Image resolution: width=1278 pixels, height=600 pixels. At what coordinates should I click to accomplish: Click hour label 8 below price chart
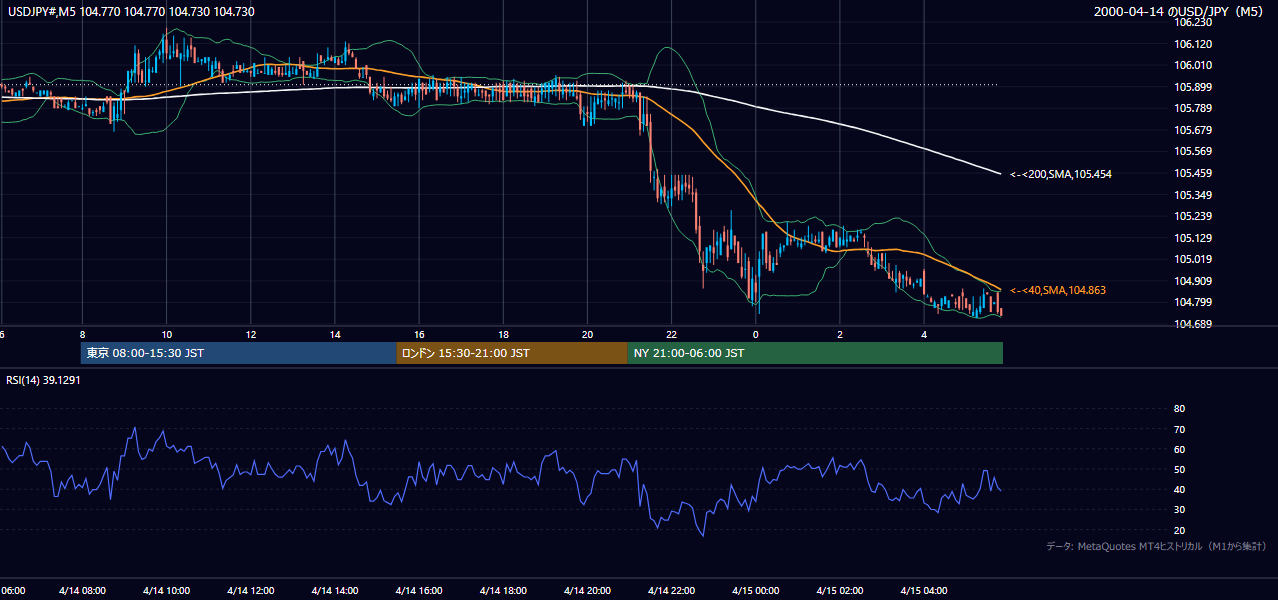[x=82, y=334]
